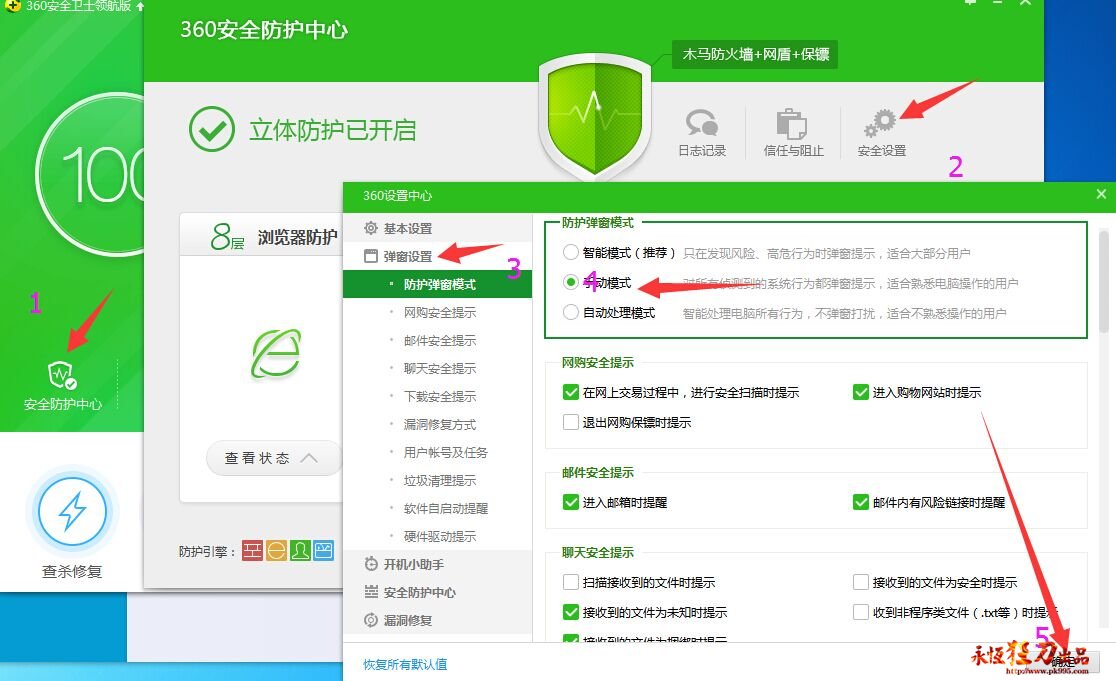Click the 360安全防护中心 window title
The width and height of the screenshot is (1116, 681).
click(264, 30)
